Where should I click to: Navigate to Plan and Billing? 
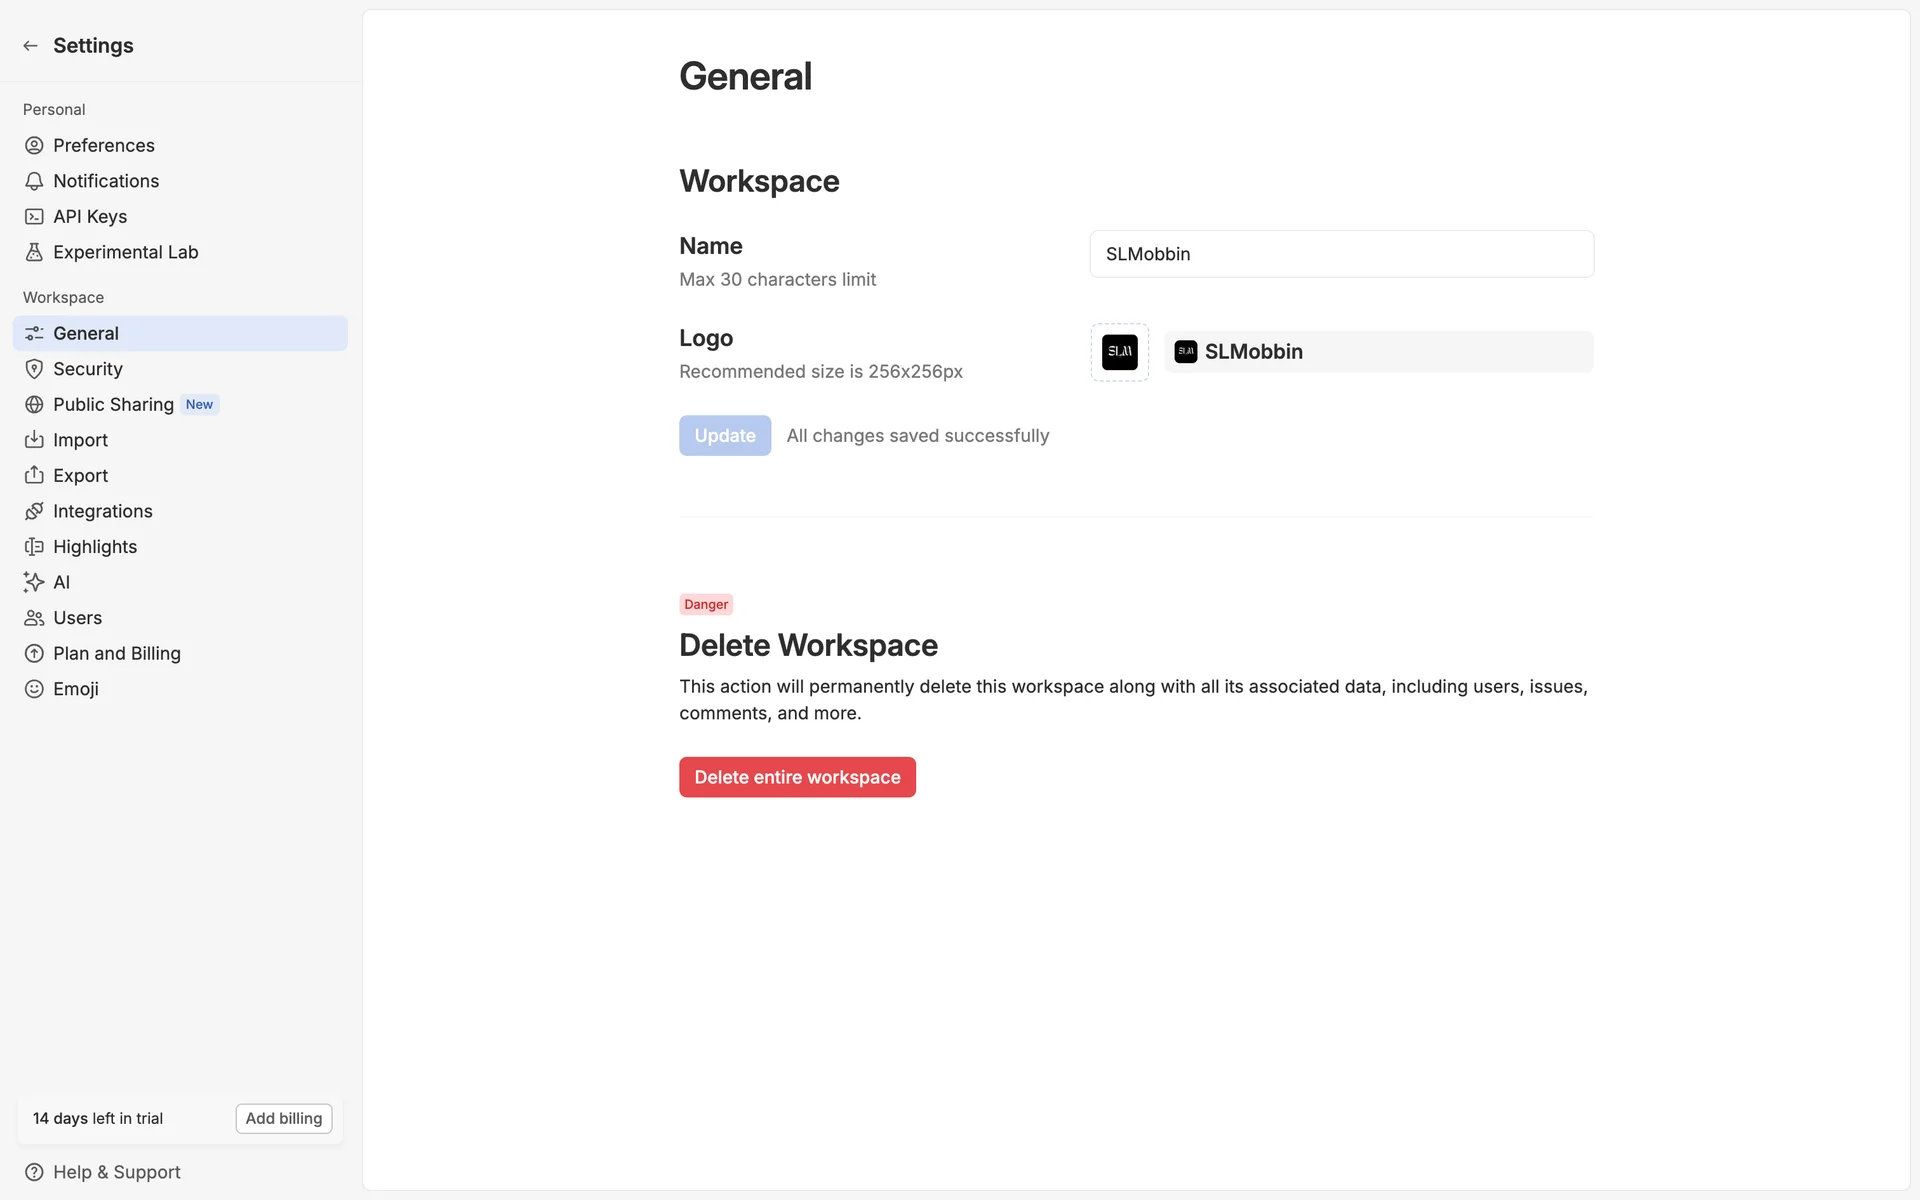pos(116,654)
